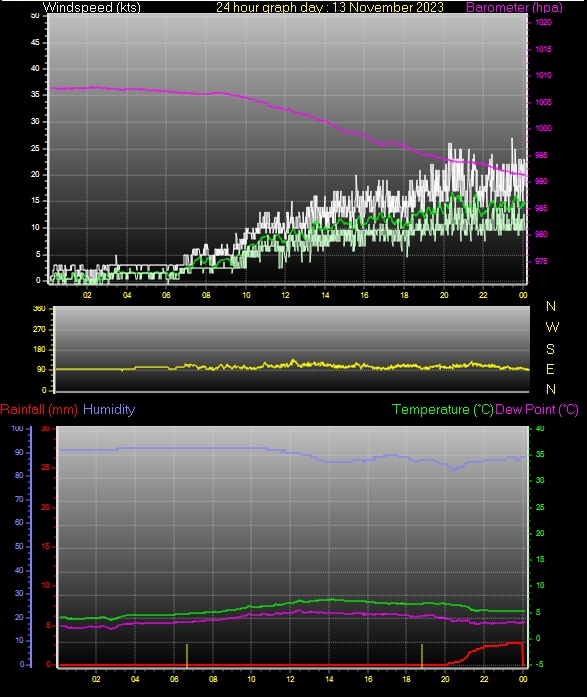The width and height of the screenshot is (587, 697).
Task: Click the 100 value on humidity axis
Action: pos(17,429)
